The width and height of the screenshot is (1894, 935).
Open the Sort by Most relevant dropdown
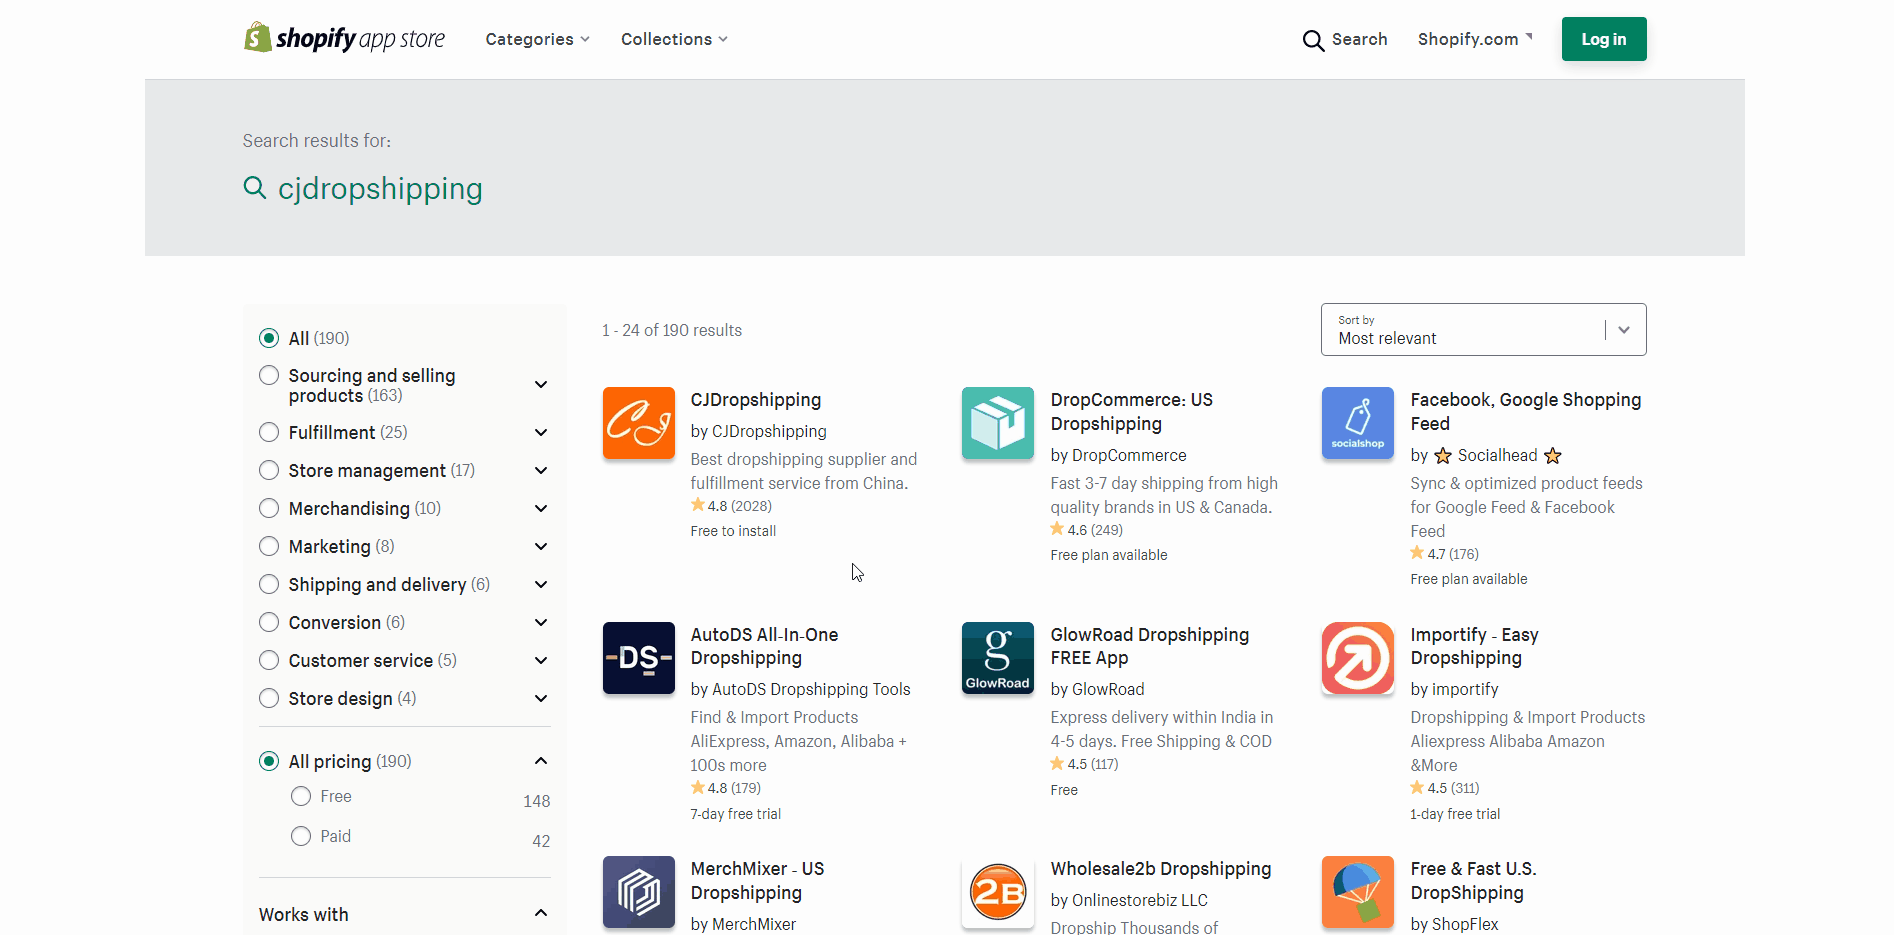pyautogui.click(x=1482, y=330)
